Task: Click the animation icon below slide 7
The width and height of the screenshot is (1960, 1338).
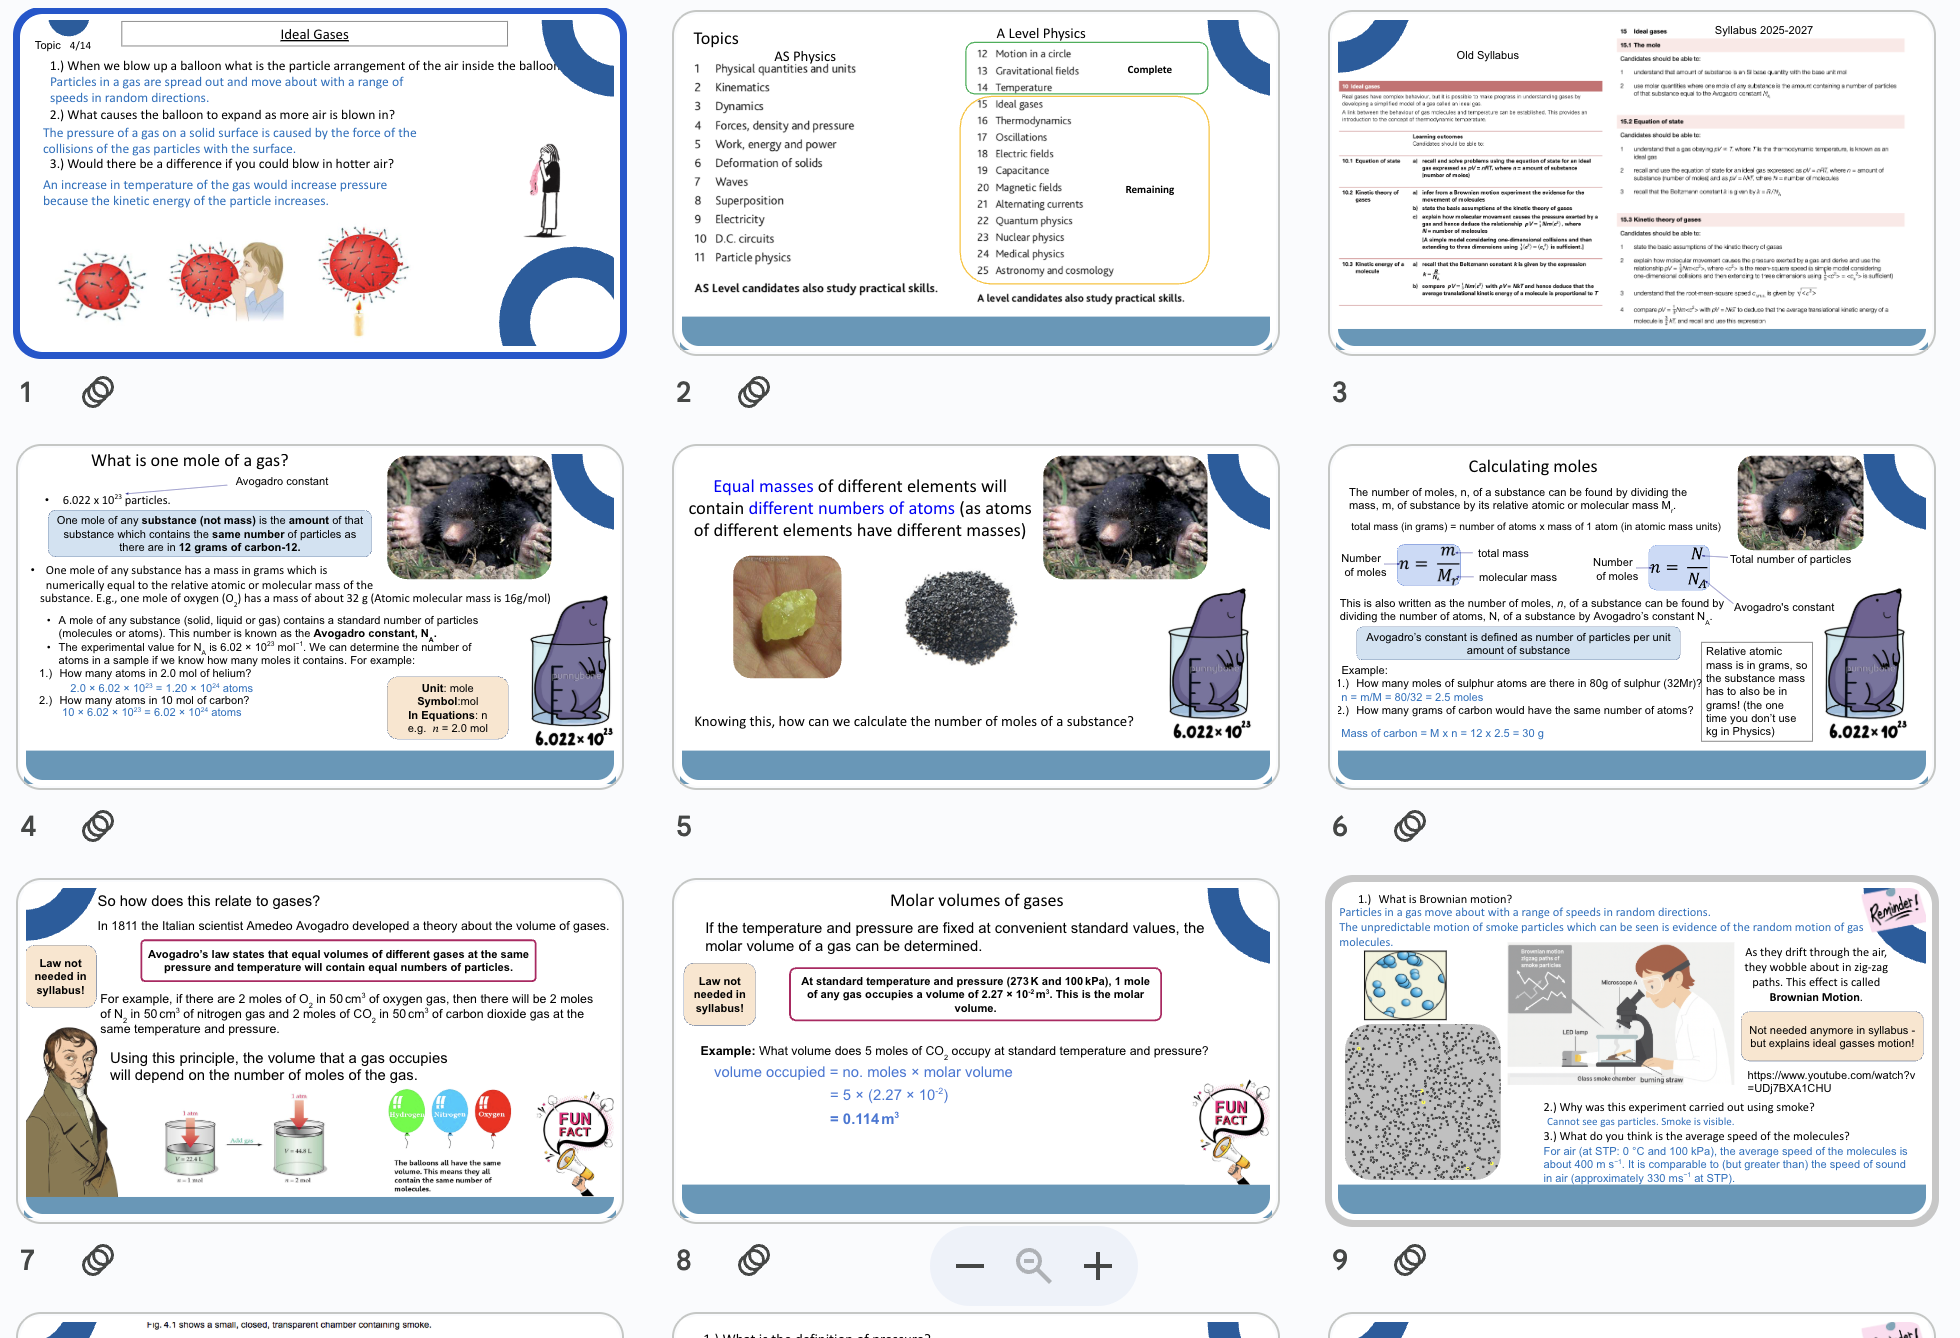Action: (x=97, y=1259)
